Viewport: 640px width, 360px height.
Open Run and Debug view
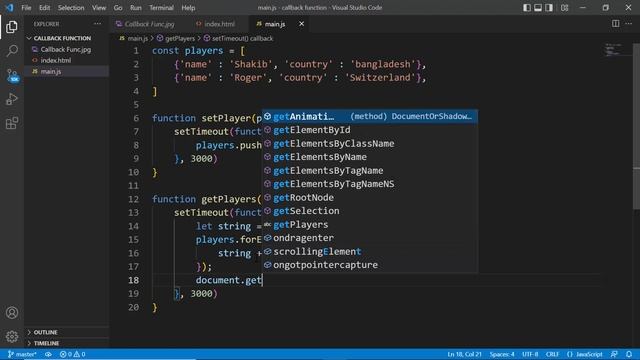coord(12,99)
